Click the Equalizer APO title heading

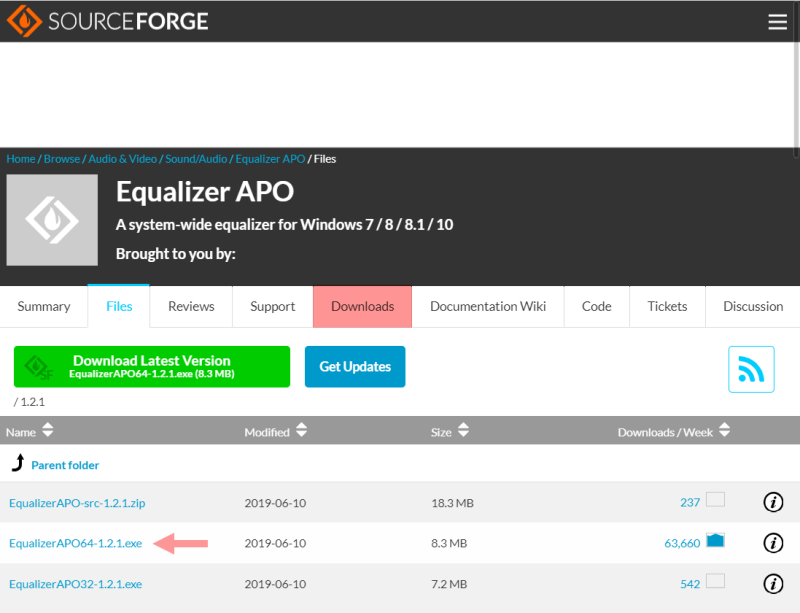pos(205,192)
